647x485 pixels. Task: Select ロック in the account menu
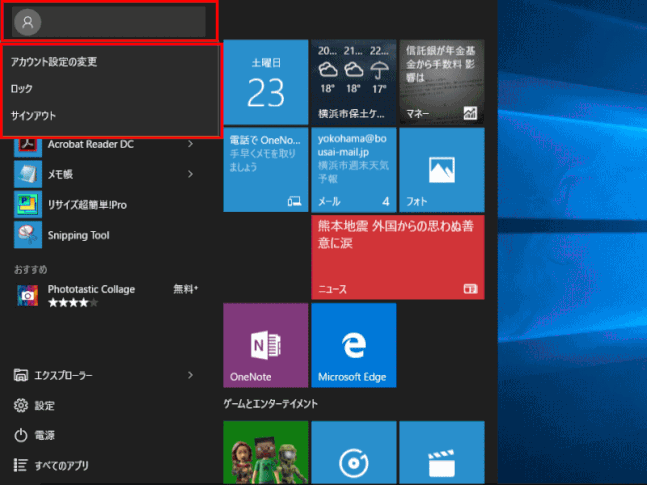(21, 89)
